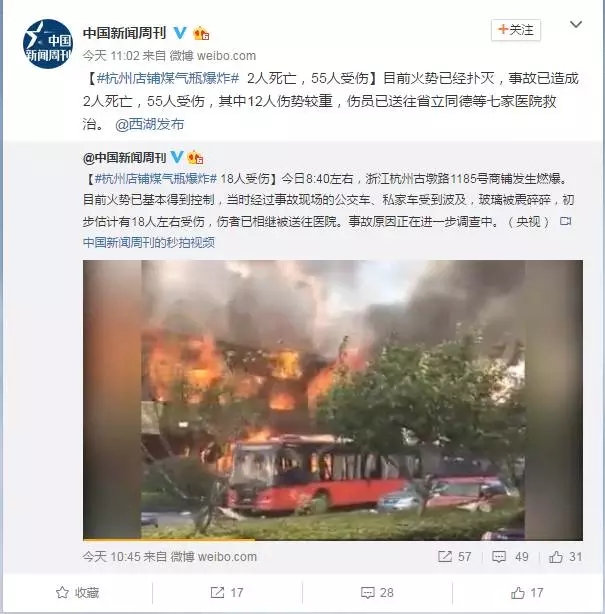Image resolution: width=605 pixels, height=614 pixels.
Task: Open the 中国新闻周刊的秒拍视频 video link
Action: click(x=149, y=243)
